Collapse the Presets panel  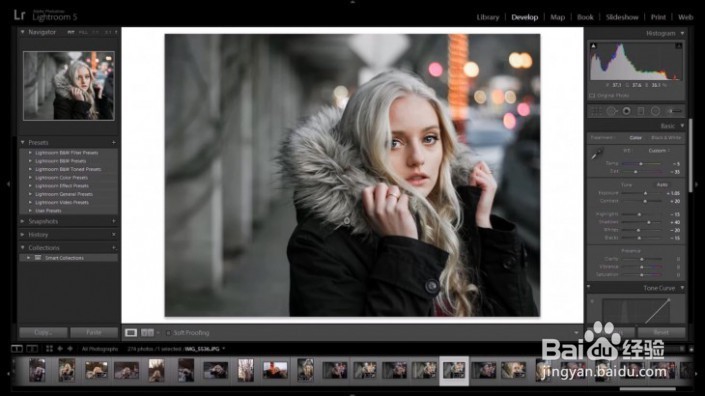[x=22, y=142]
